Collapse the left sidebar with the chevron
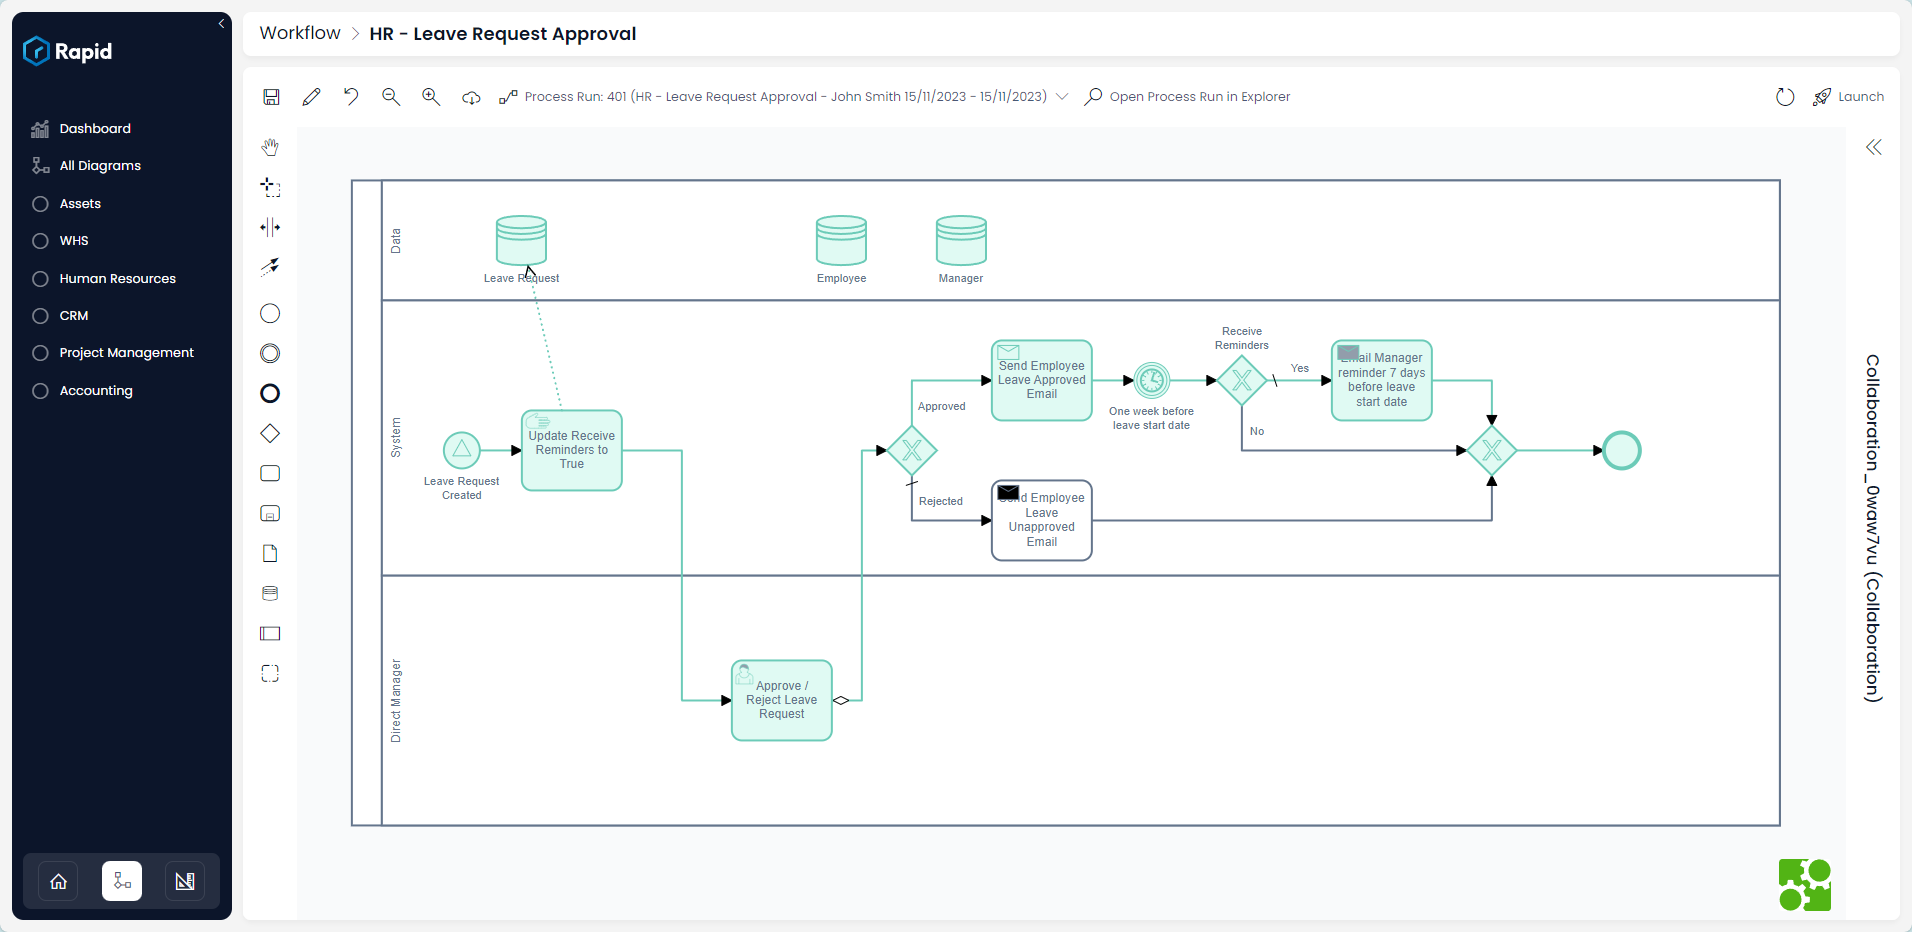The image size is (1912, 932). click(221, 23)
